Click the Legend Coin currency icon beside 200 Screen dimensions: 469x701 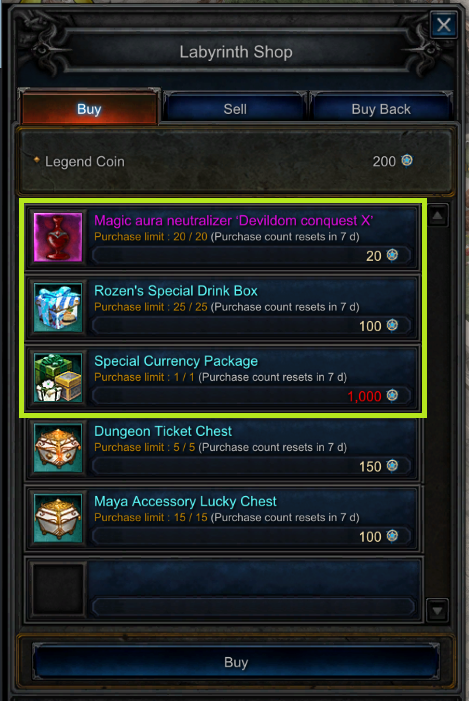tap(407, 160)
